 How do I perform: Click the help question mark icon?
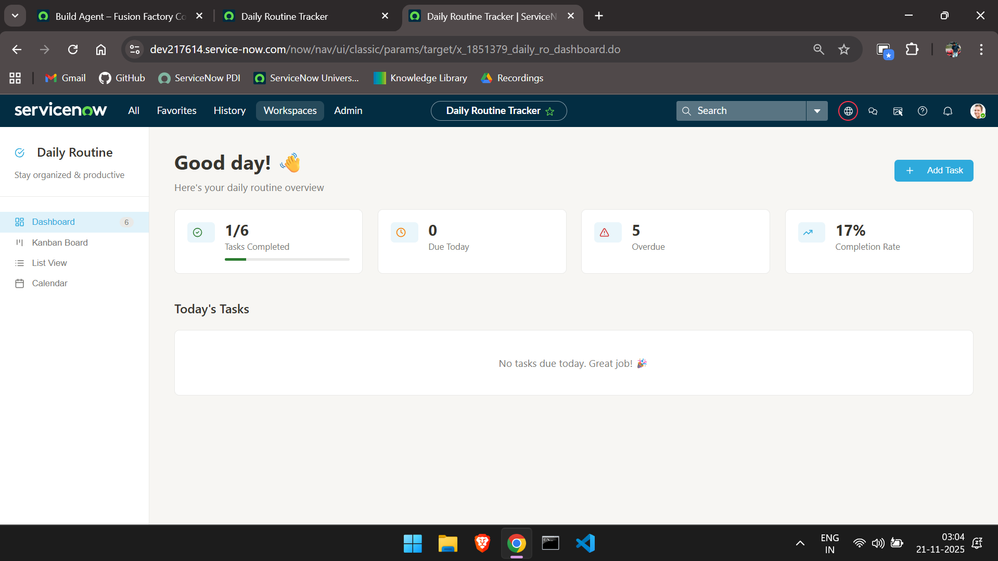(922, 111)
